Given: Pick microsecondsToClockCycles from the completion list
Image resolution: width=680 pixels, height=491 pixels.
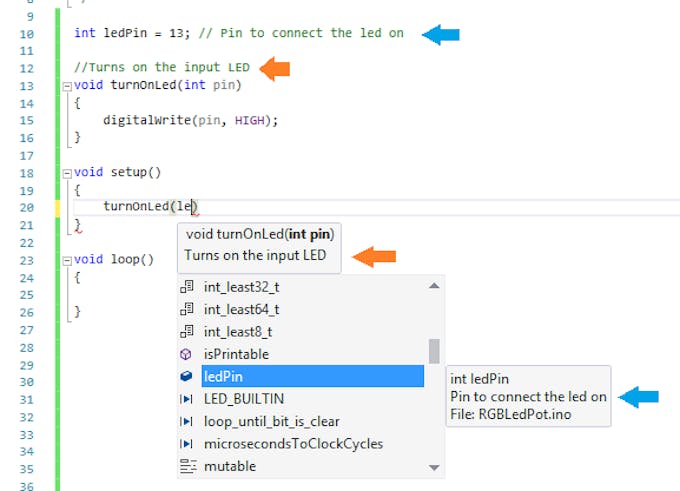Looking at the screenshot, I should pyautogui.click(x=292, y=444).
